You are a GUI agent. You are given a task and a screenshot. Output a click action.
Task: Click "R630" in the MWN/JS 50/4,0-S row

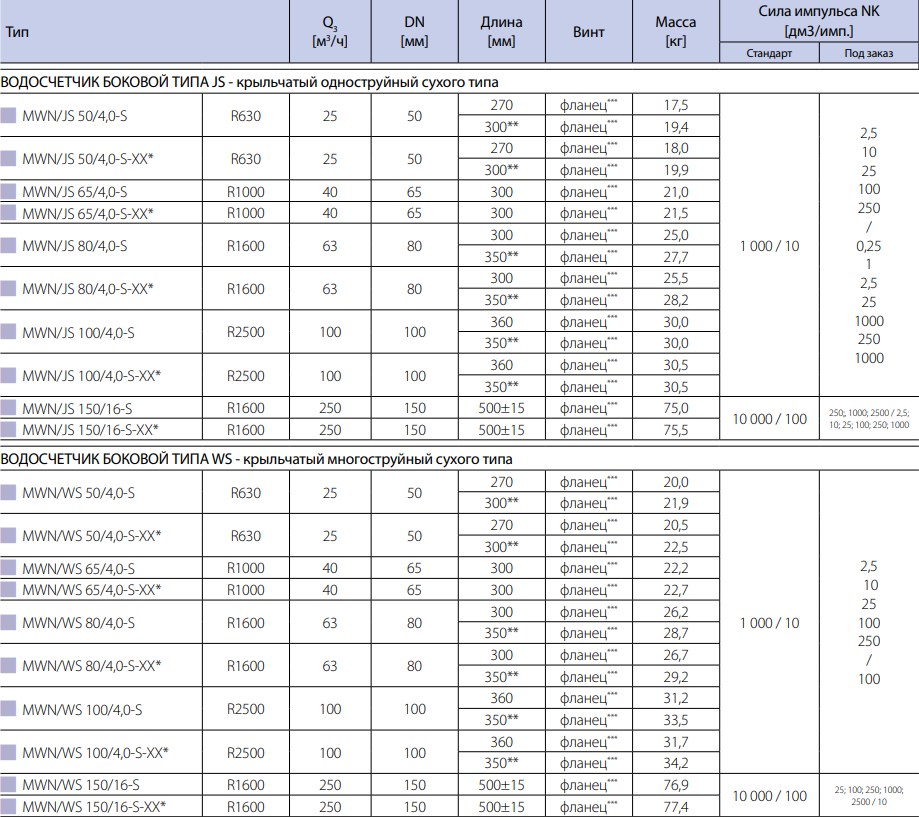click(x=246, y=116)
